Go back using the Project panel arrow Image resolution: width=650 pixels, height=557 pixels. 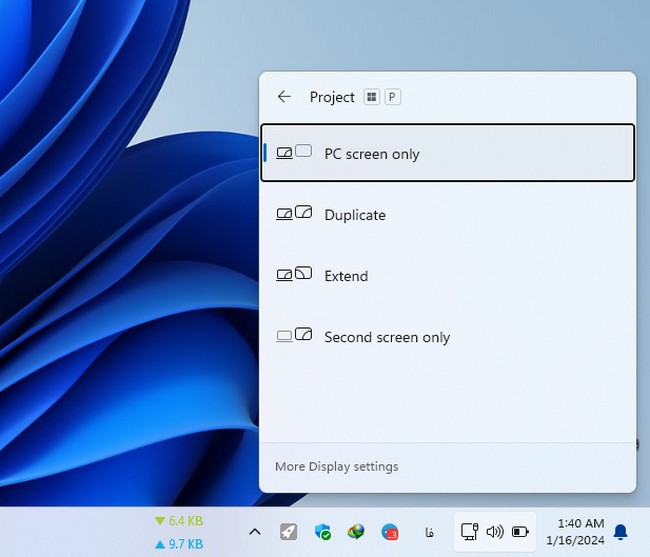(x=284, y=97)
